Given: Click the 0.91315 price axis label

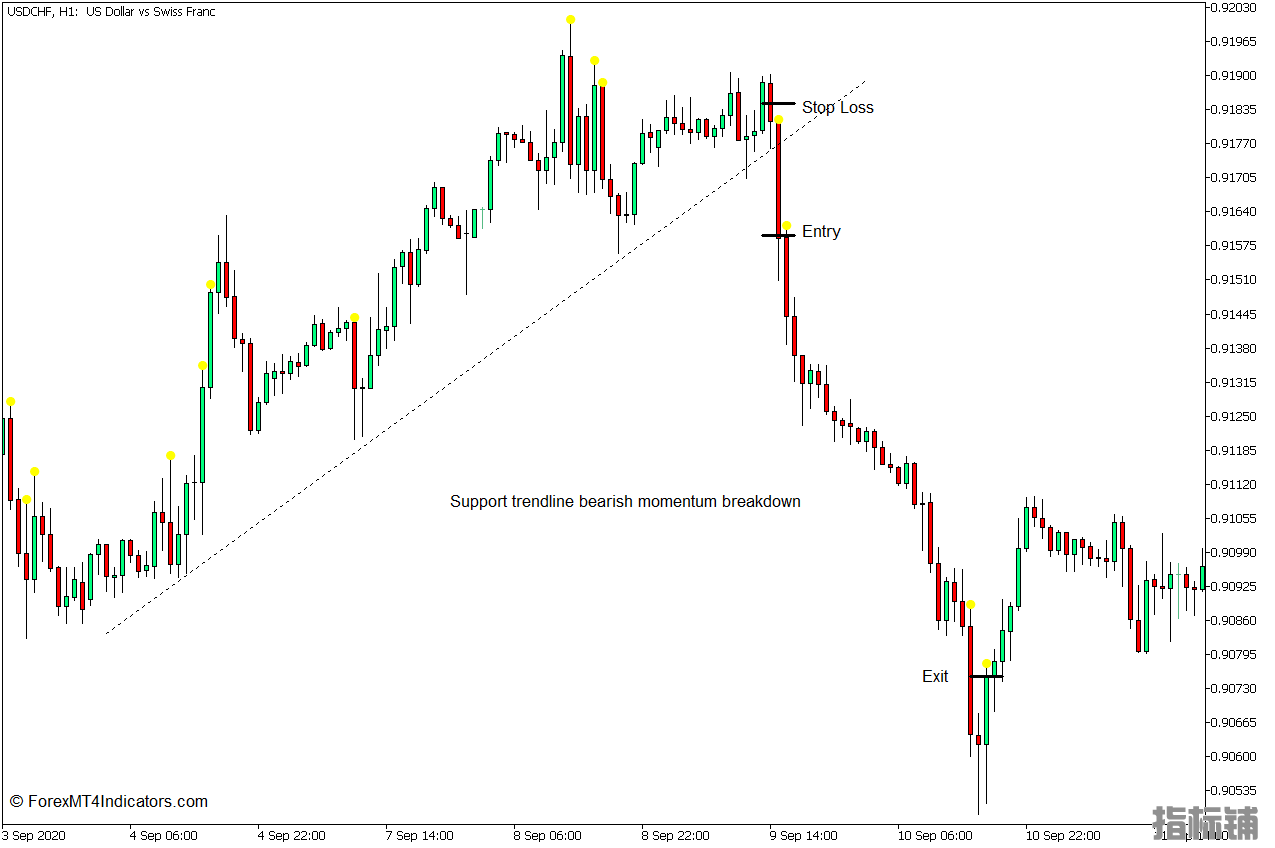Looking at the screenshot, I should click(x=1233, y=383).
